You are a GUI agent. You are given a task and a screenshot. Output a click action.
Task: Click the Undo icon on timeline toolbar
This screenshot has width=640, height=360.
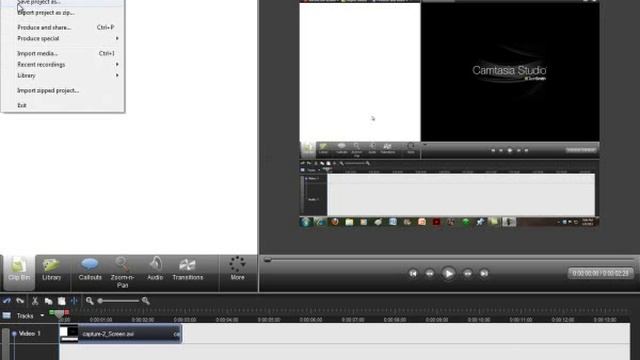7,301
